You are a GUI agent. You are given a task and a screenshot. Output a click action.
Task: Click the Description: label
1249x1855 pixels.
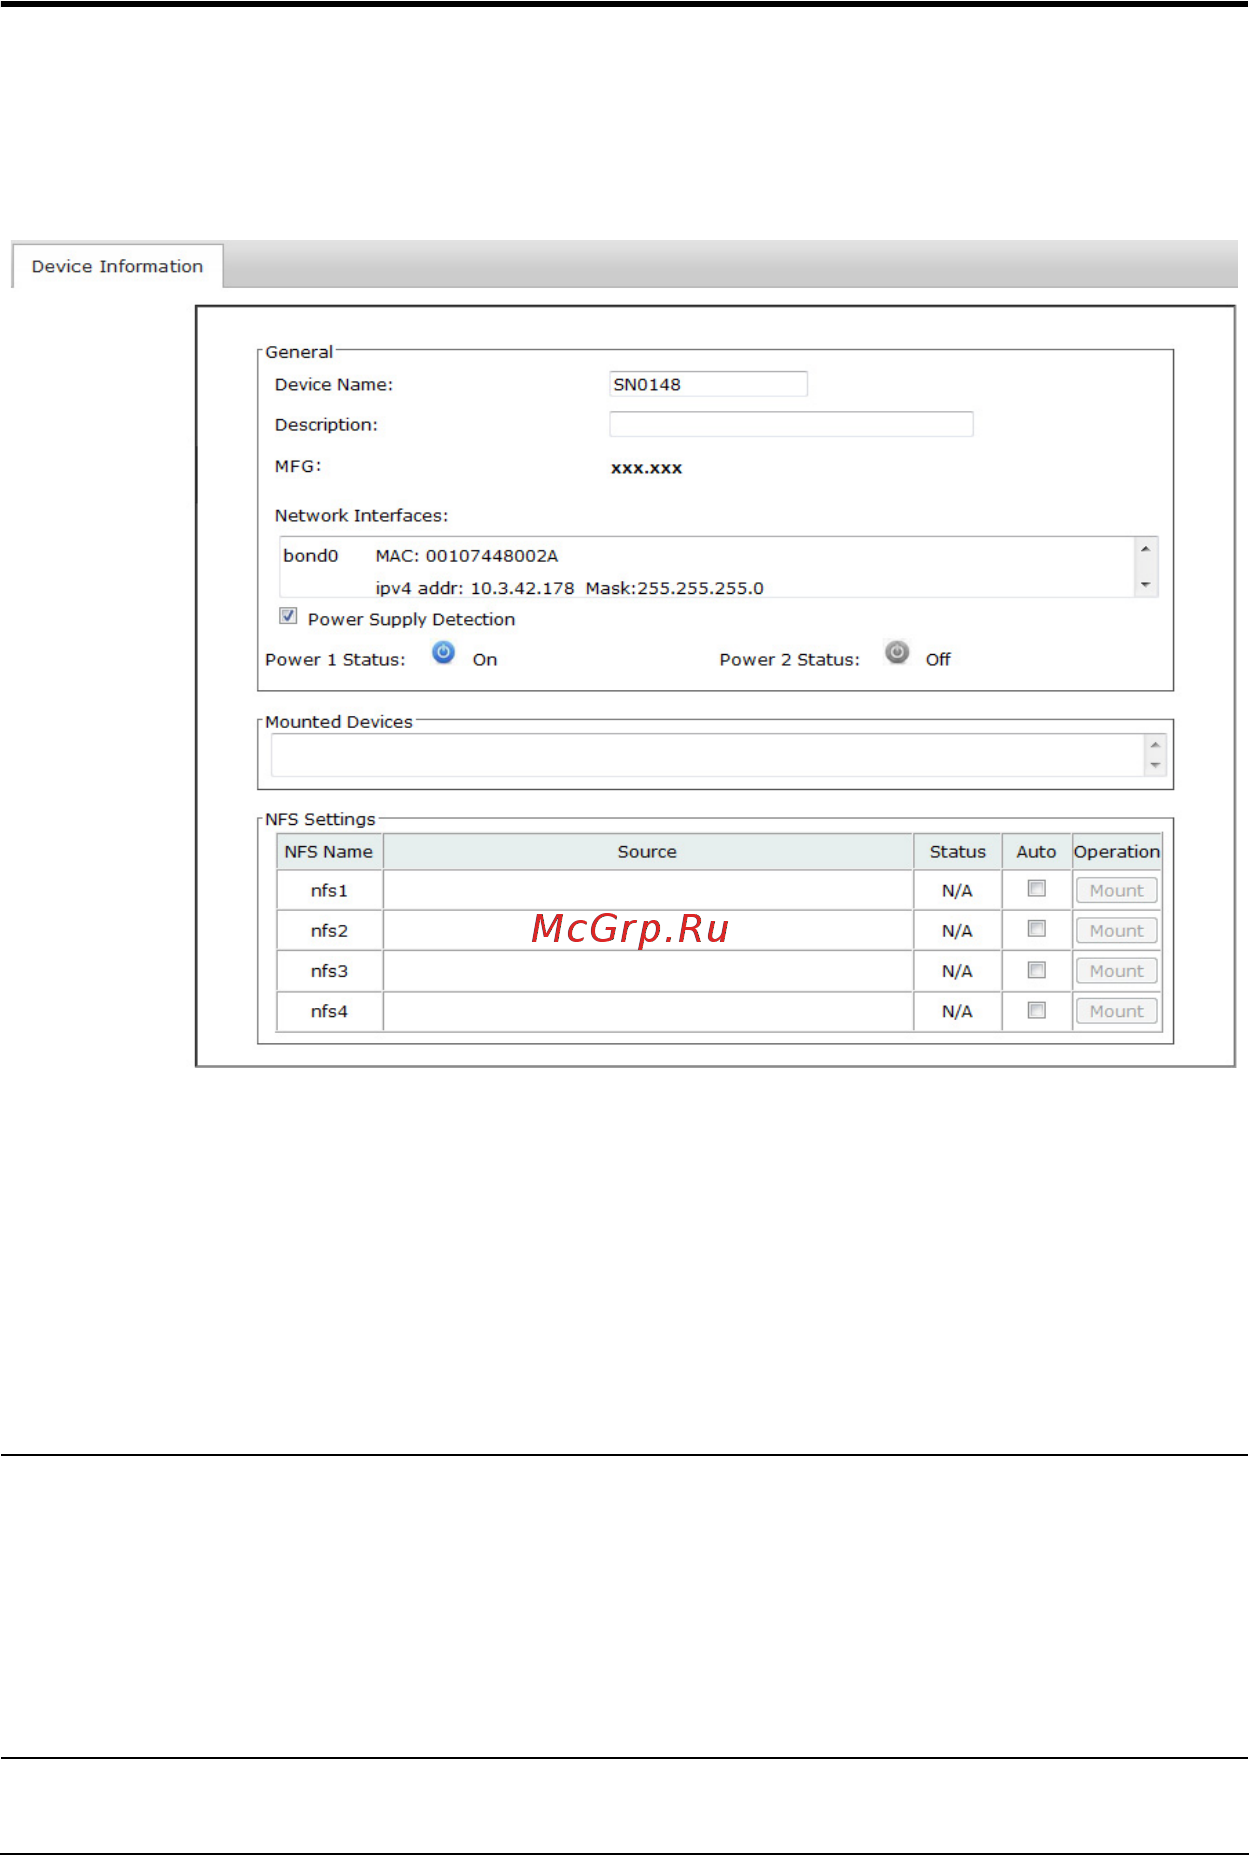coord(326,424)
